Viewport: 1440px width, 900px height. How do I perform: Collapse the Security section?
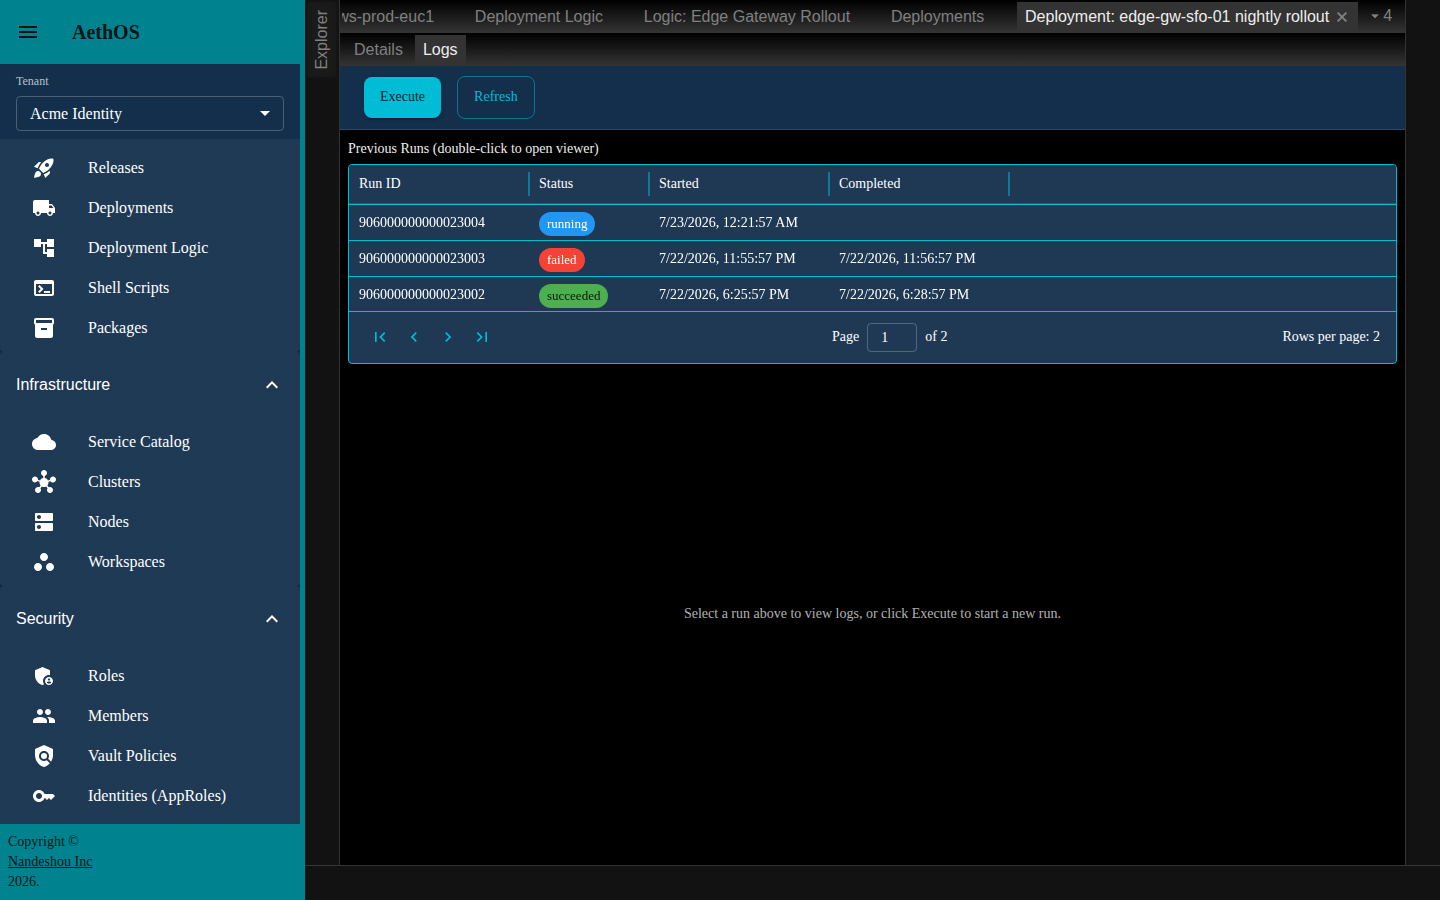(272, 619)
